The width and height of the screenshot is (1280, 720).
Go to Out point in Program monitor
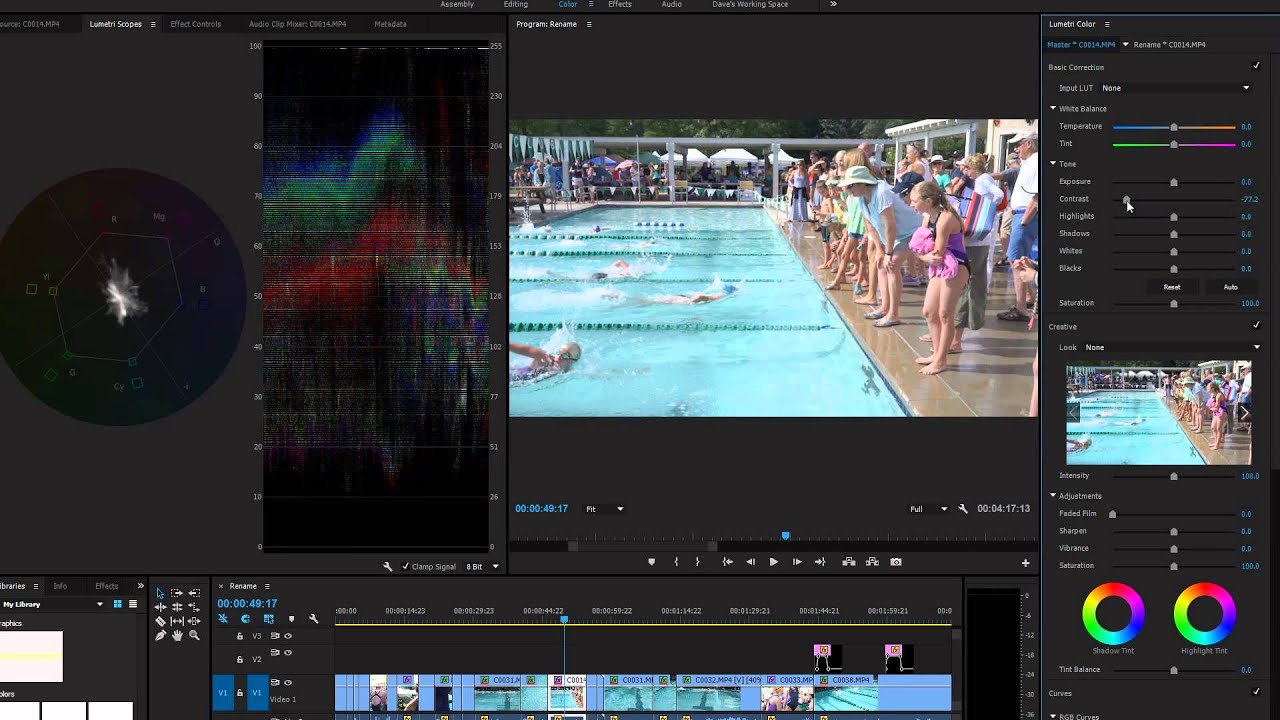[820, 562]
